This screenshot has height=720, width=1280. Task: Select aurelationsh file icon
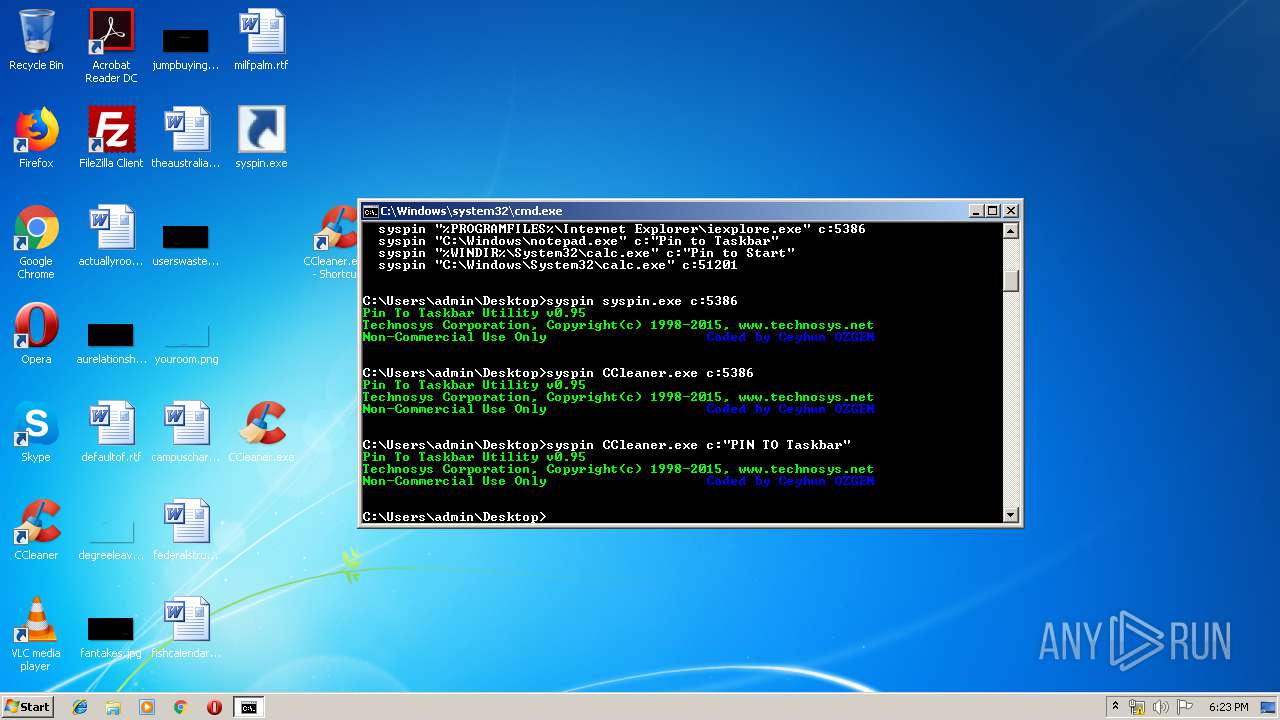point(111,342)
